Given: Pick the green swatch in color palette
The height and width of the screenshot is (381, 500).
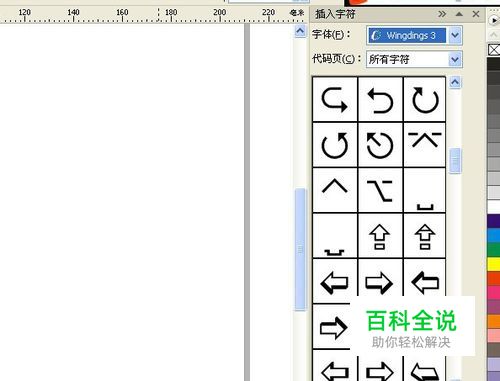Looking at the screenshot, I should point(494,249).
